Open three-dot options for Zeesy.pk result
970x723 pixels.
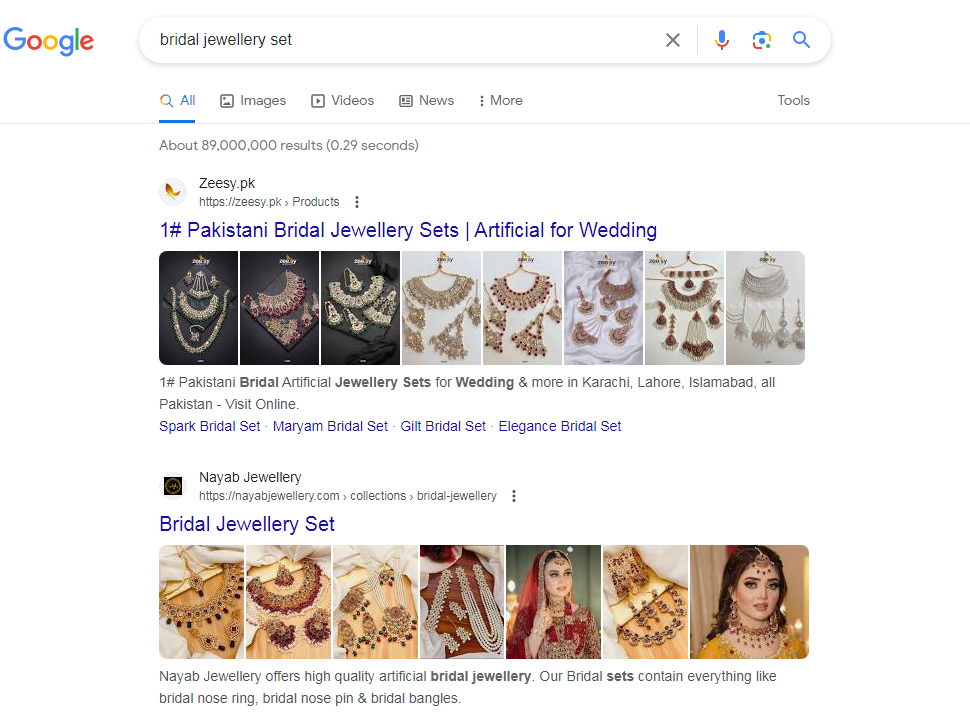point(357,202)
